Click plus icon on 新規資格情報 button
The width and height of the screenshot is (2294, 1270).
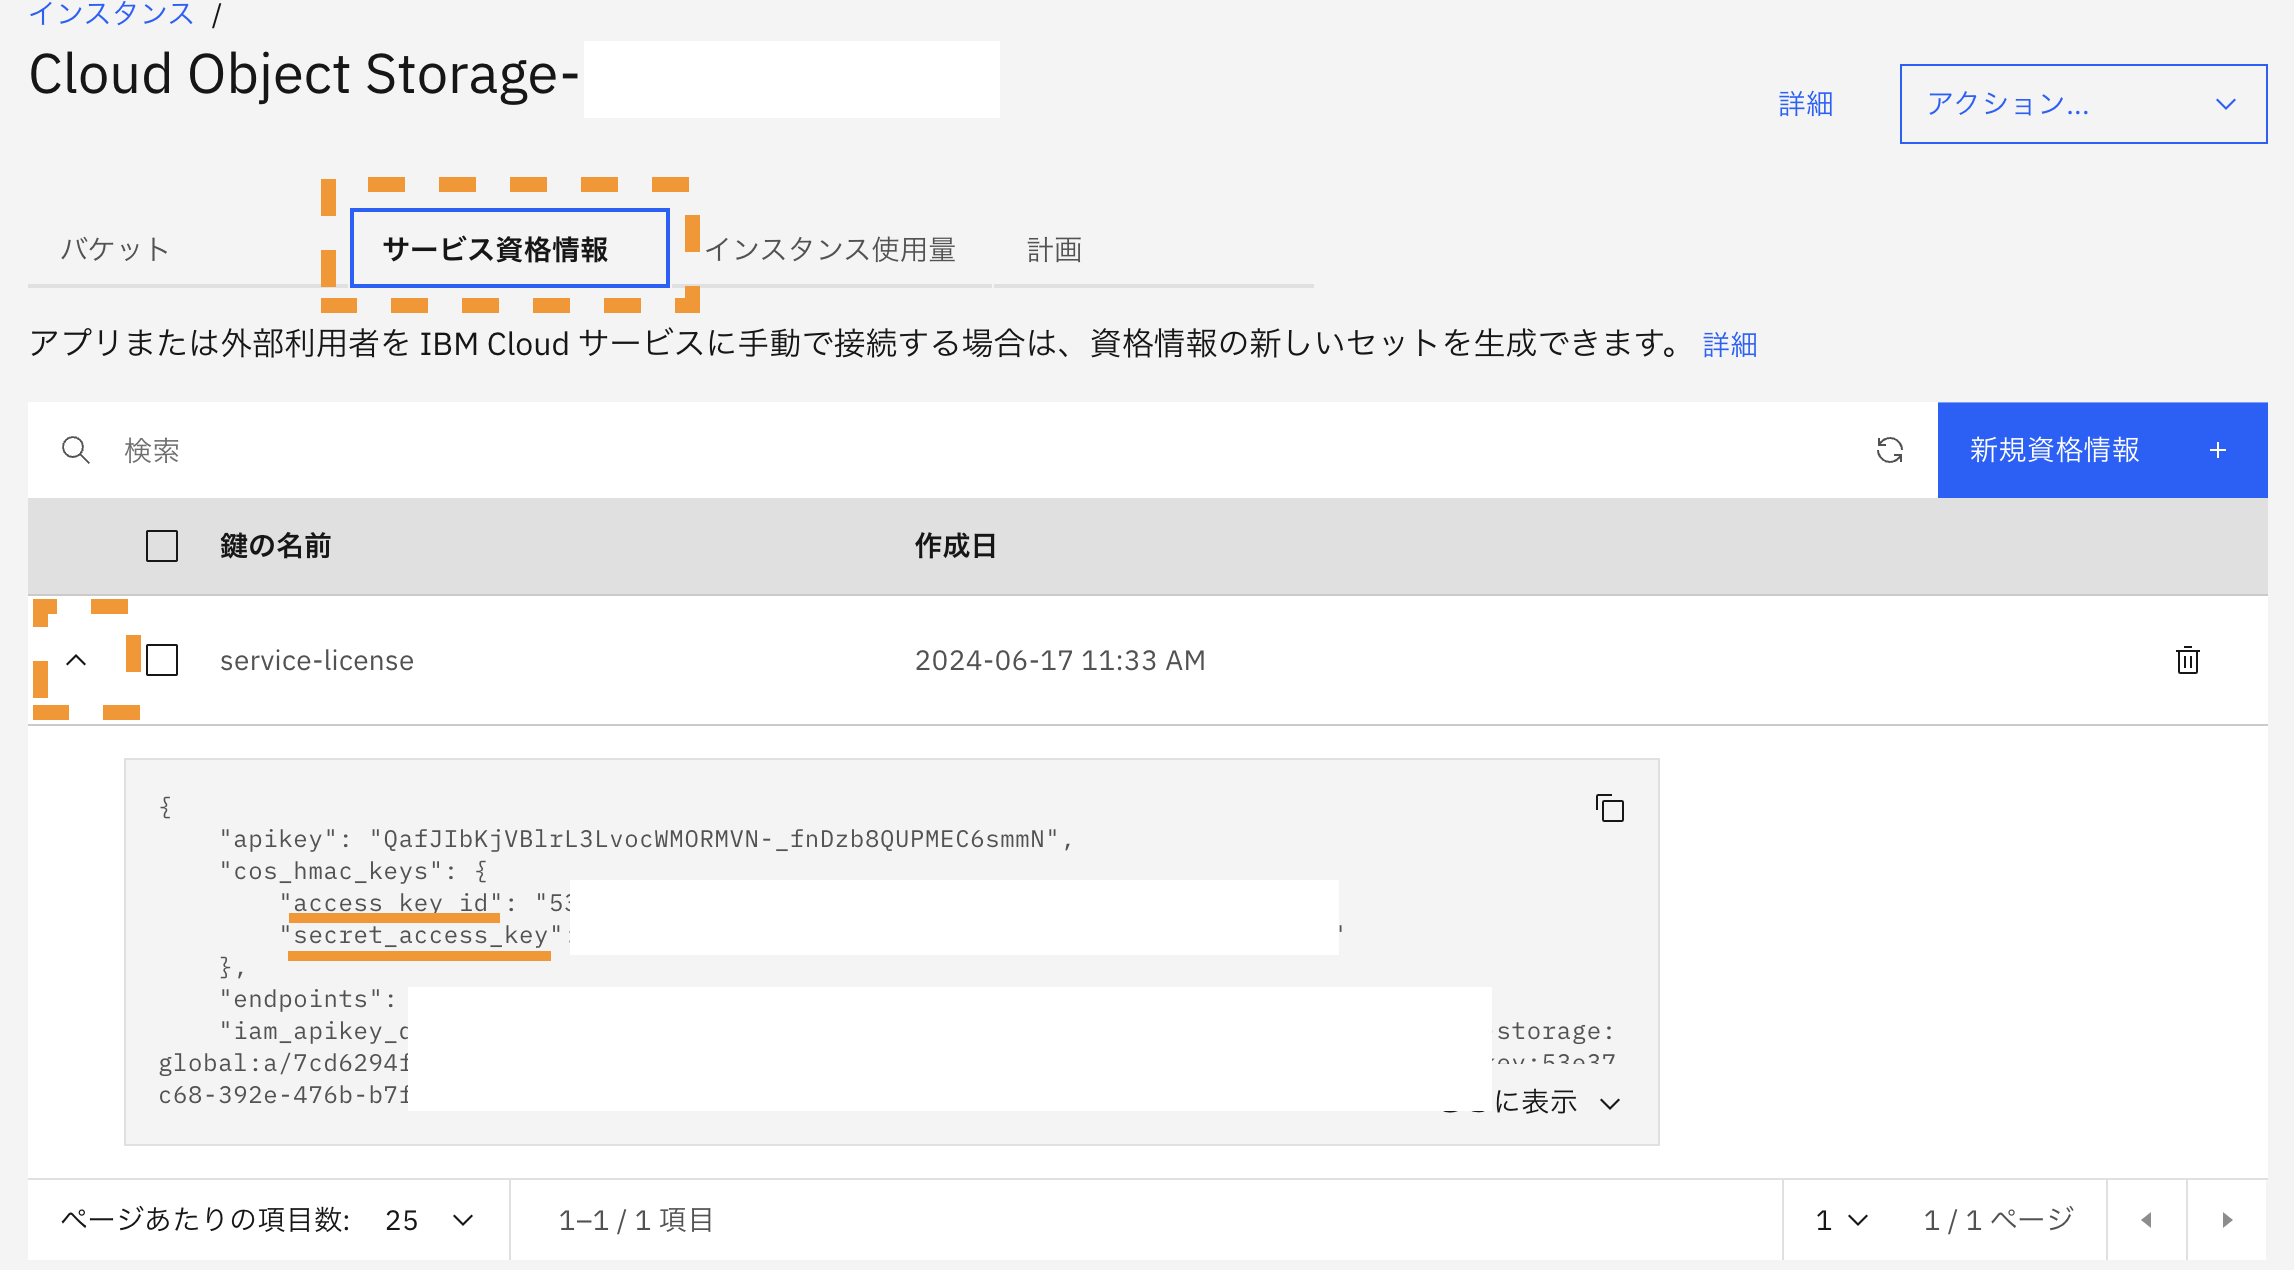[x=2218, y=450]
